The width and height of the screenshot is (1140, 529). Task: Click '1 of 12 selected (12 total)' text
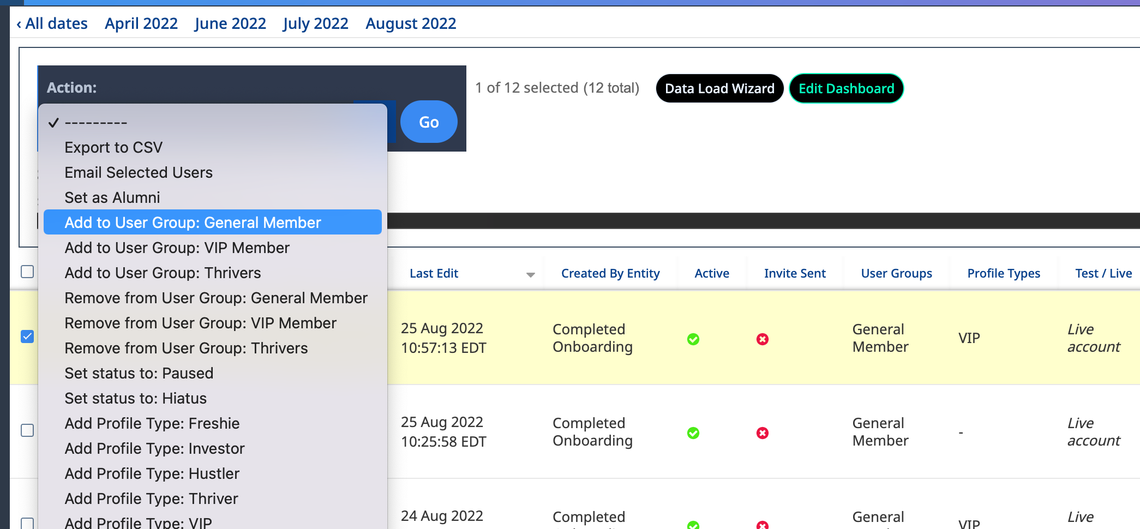[557, 89]
